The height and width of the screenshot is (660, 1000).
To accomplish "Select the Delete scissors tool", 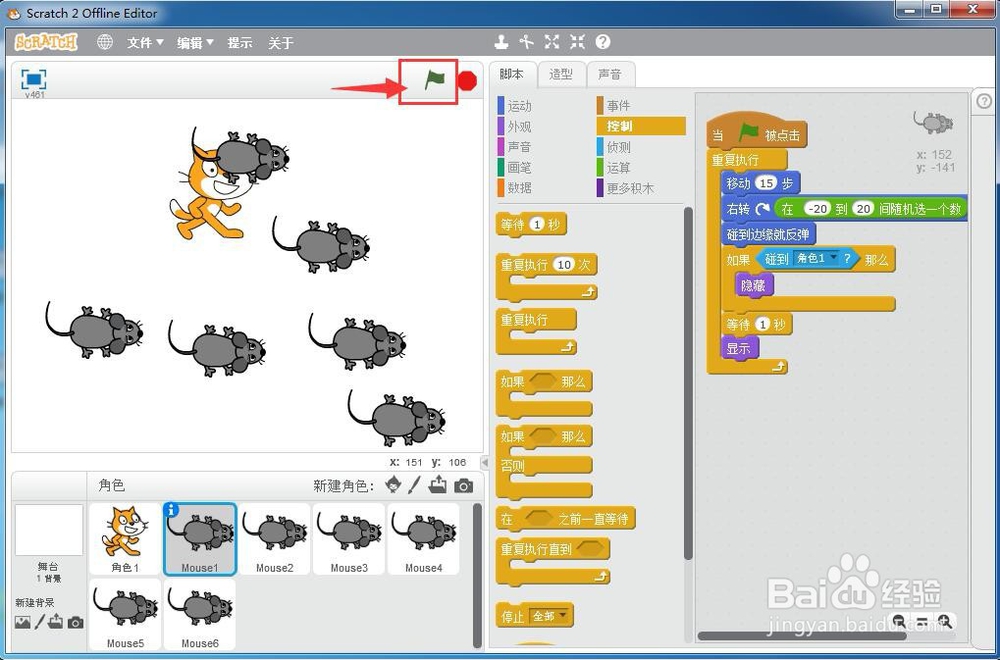I will (526, 42).
